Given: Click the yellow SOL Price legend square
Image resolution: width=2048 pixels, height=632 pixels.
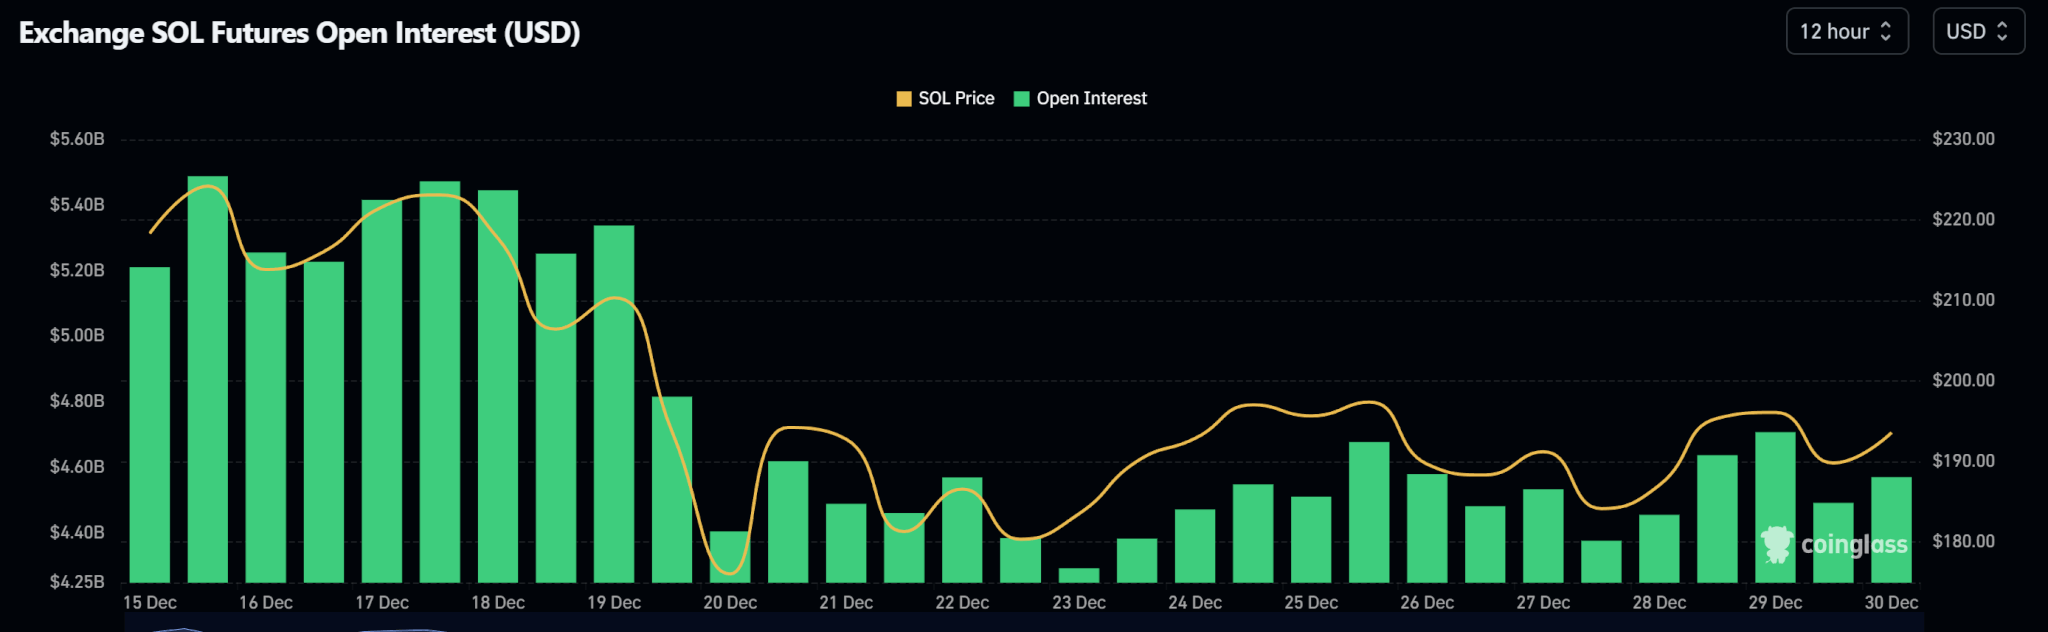Looking at the screenshot, I should pos(904,99).
